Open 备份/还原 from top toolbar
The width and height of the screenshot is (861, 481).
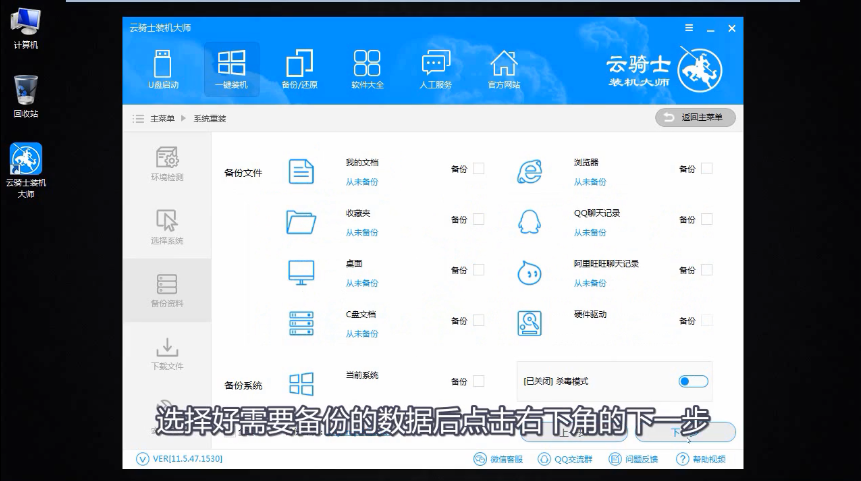pyautogui.click(x=299, y=70)
